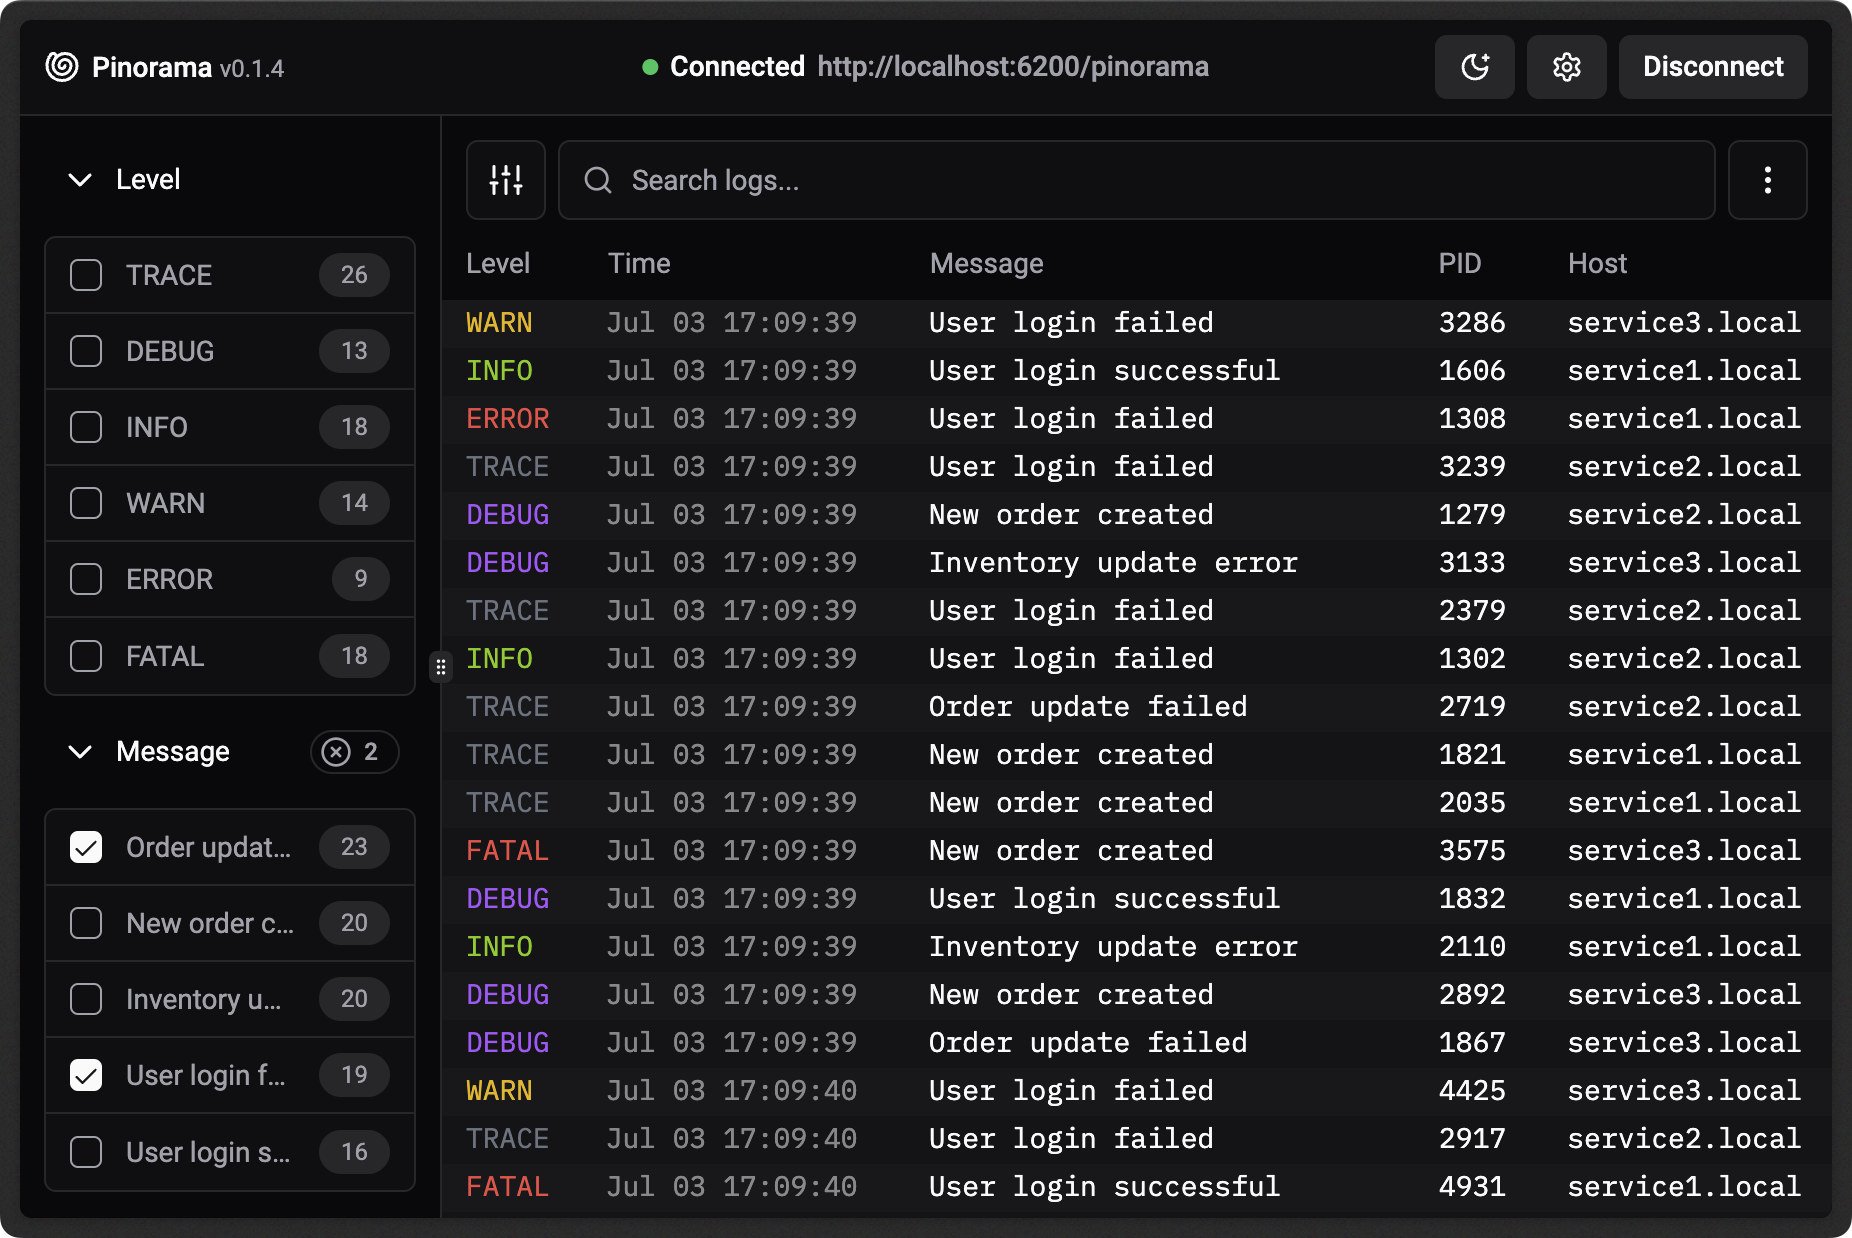Uncheck the User login failed filter
The height and width of the screenshot is (1238, 1852).
pos(86,1075)
